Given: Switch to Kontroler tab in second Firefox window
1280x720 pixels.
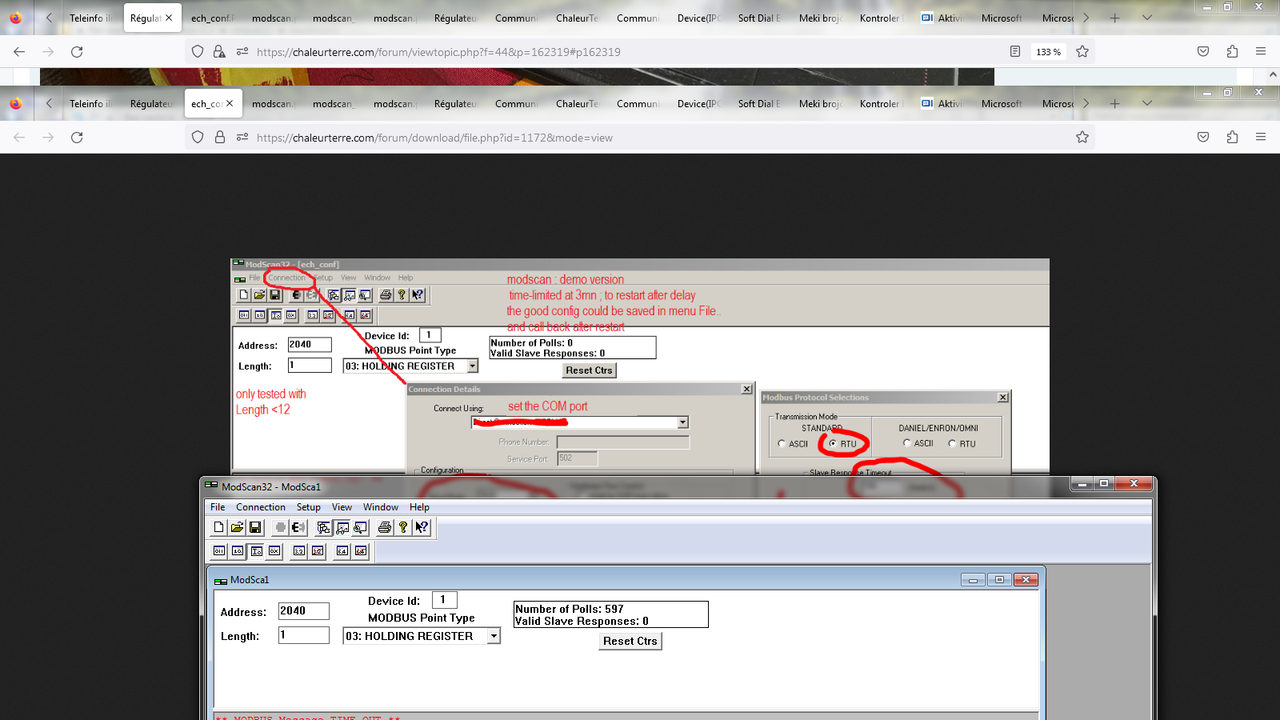Looking at the screenshot, I should pyautogui.click(x=880, y=103).
